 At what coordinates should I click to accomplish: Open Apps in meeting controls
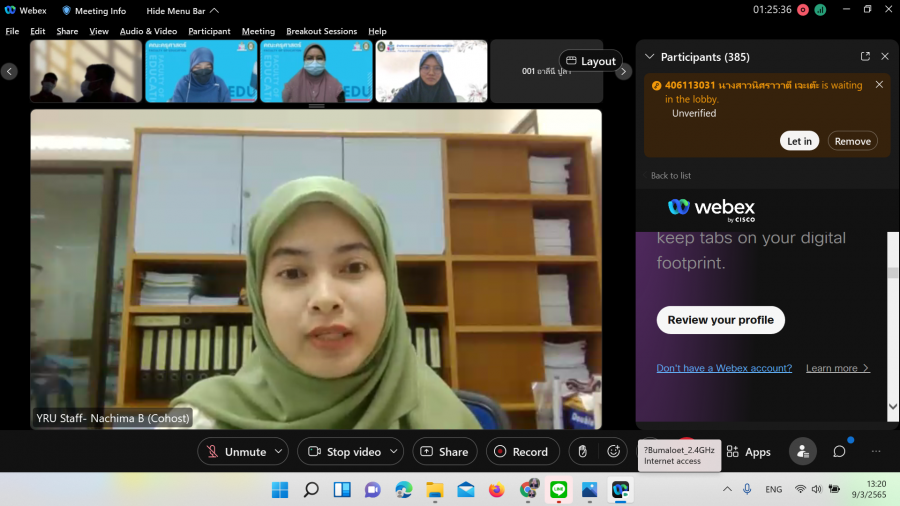pos(748,452)
